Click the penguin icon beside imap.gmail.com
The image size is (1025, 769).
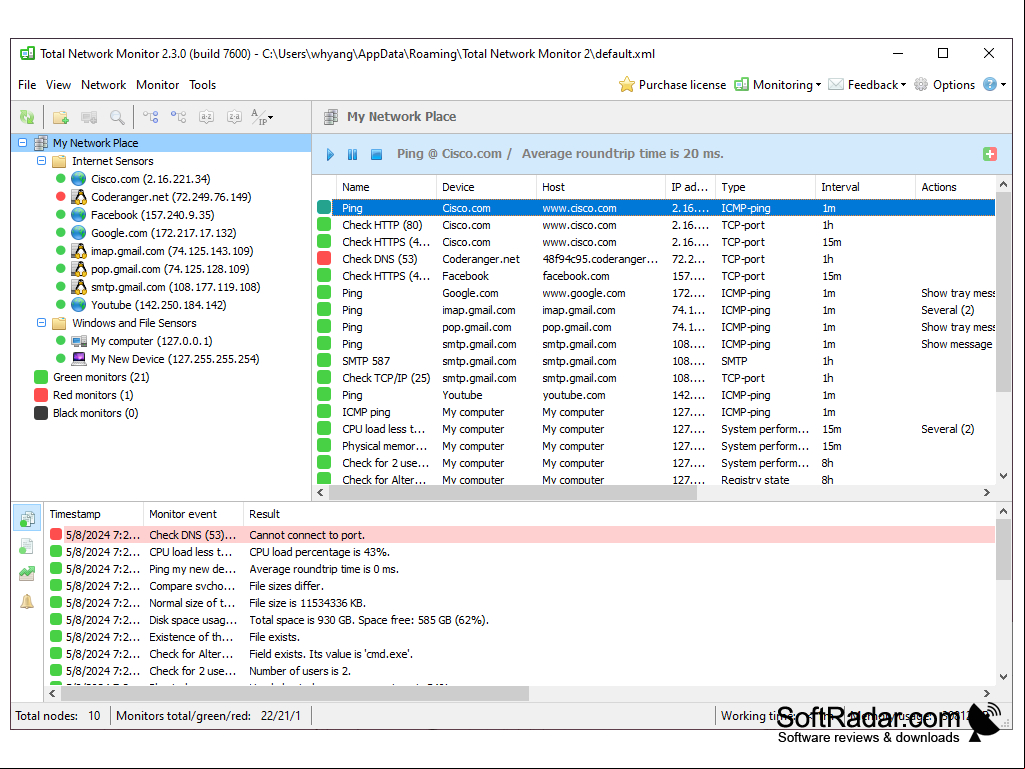[79, 251]
